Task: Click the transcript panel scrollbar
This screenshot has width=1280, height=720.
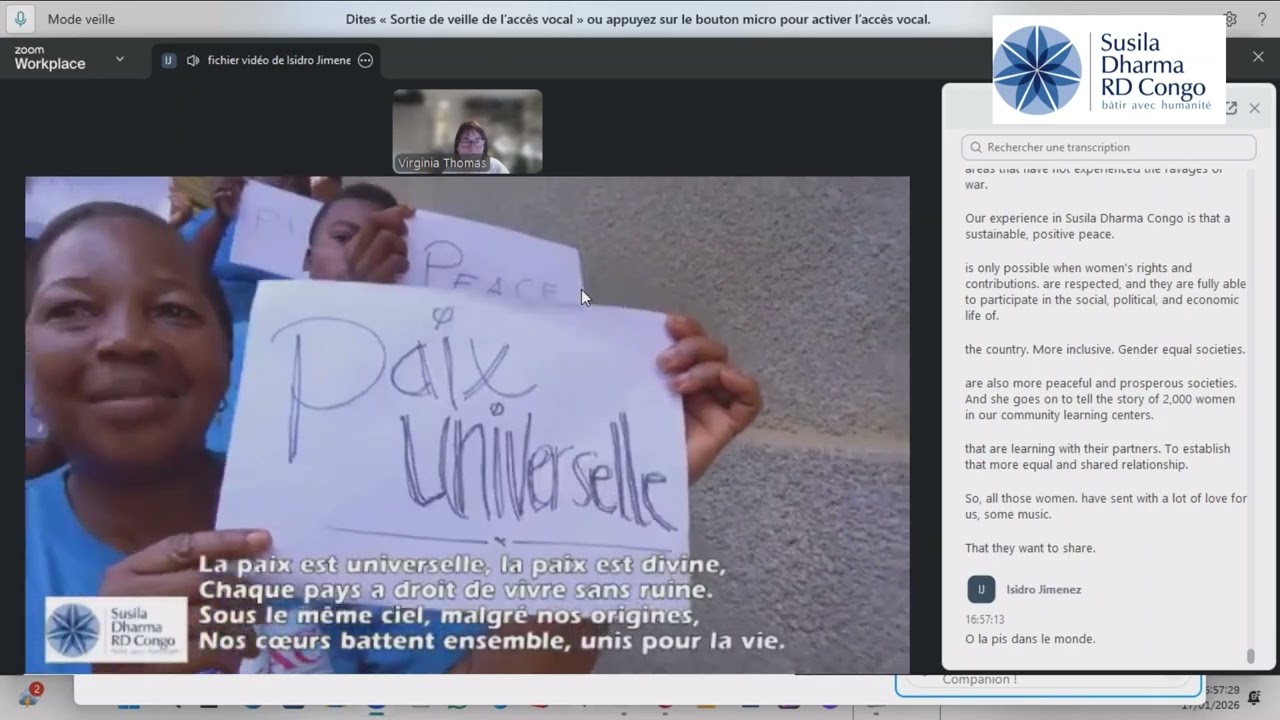Action: 1250,656
